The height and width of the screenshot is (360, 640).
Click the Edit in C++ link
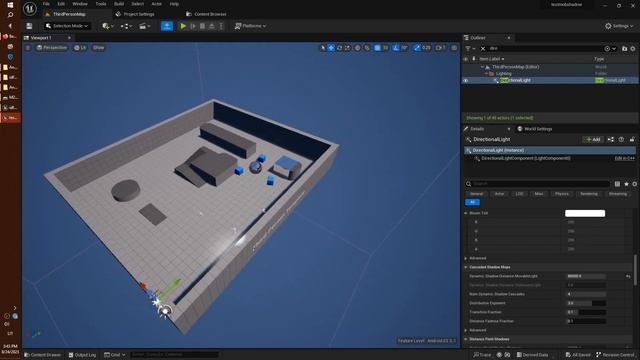pyautogui.click(x=624, y=158)
